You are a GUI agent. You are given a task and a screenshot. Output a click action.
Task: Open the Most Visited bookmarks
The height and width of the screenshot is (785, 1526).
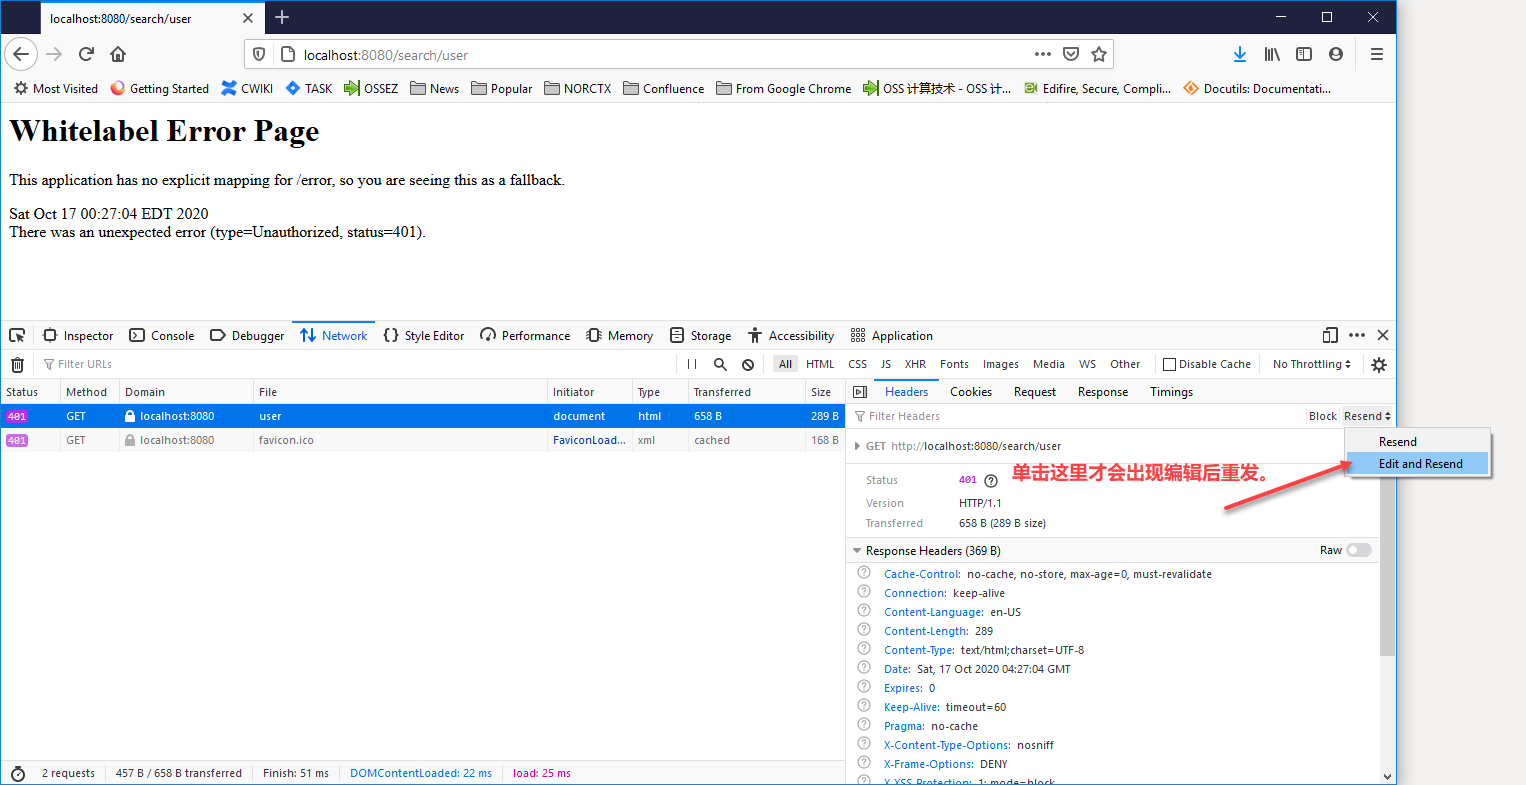pyautogui.click(x=56, y=88)
